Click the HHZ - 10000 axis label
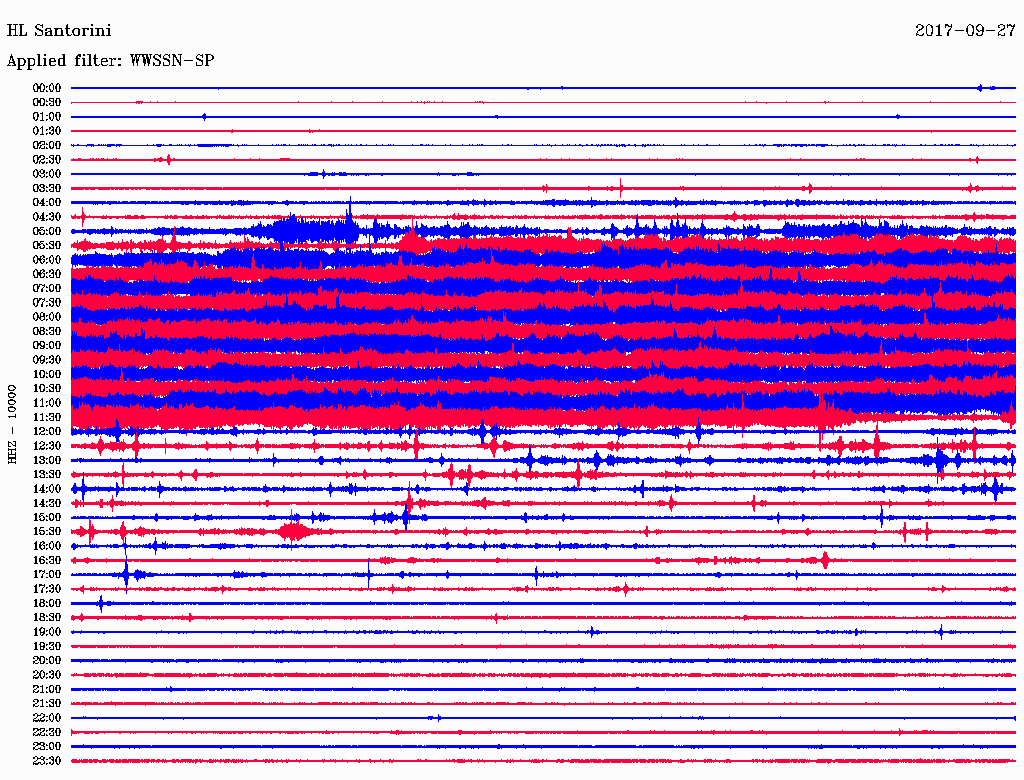The height and width of the screenshot is (780, 1024). coord(12,425)
